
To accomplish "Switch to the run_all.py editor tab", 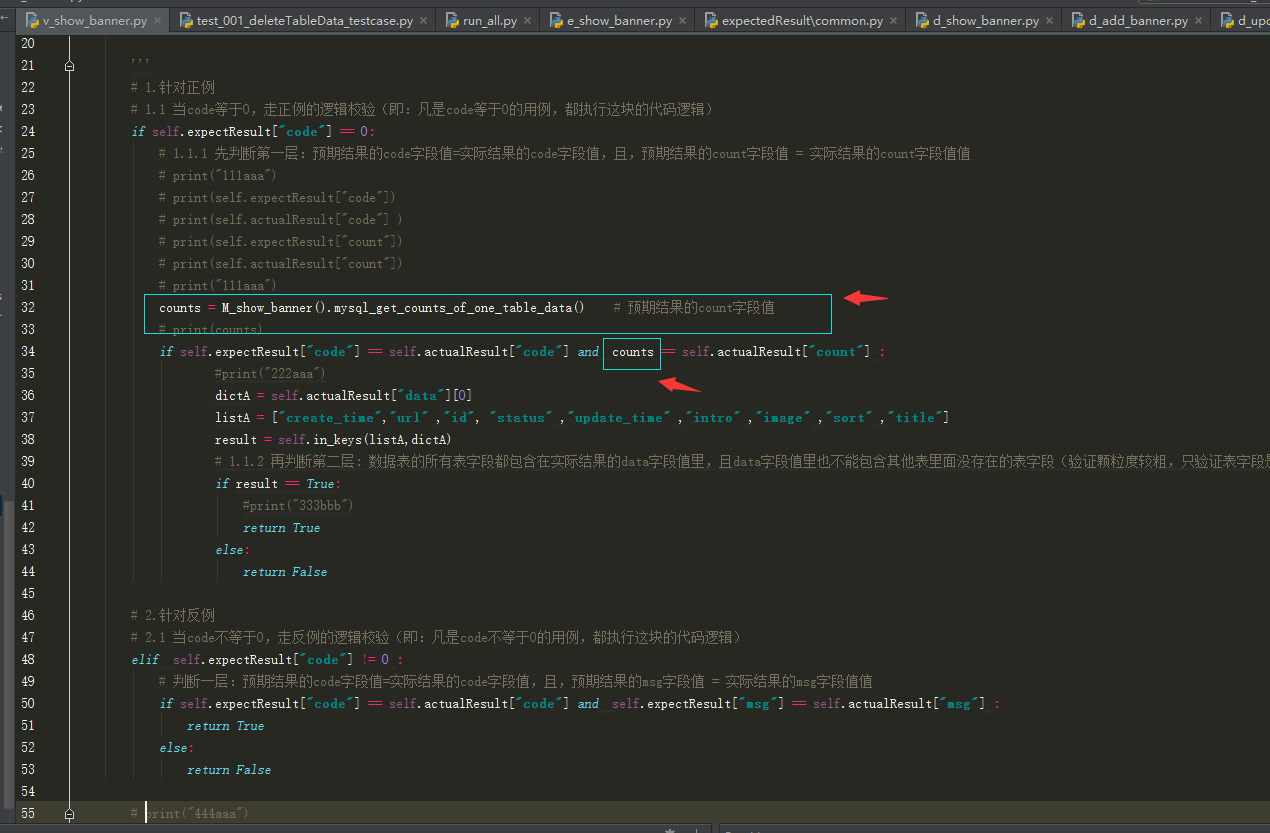I will [x=490, y=20].
